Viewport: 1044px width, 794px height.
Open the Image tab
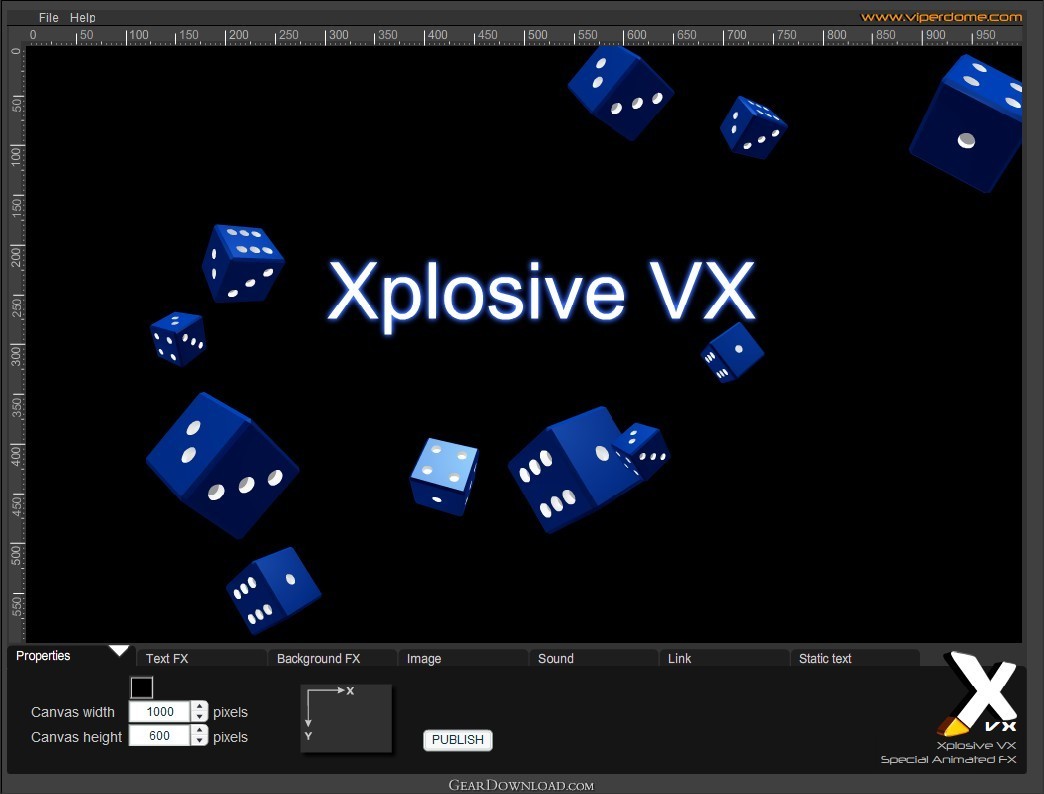pos(463,658)
